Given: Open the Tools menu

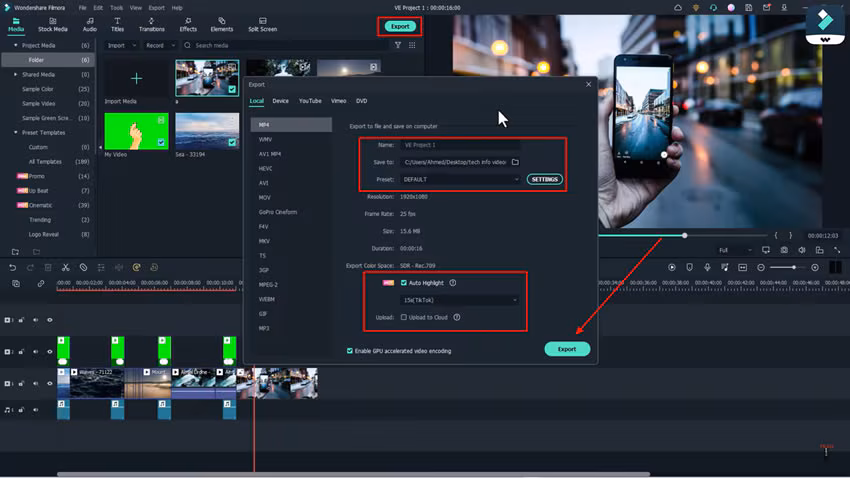Looking at the screenshot, I should point(117,8).
